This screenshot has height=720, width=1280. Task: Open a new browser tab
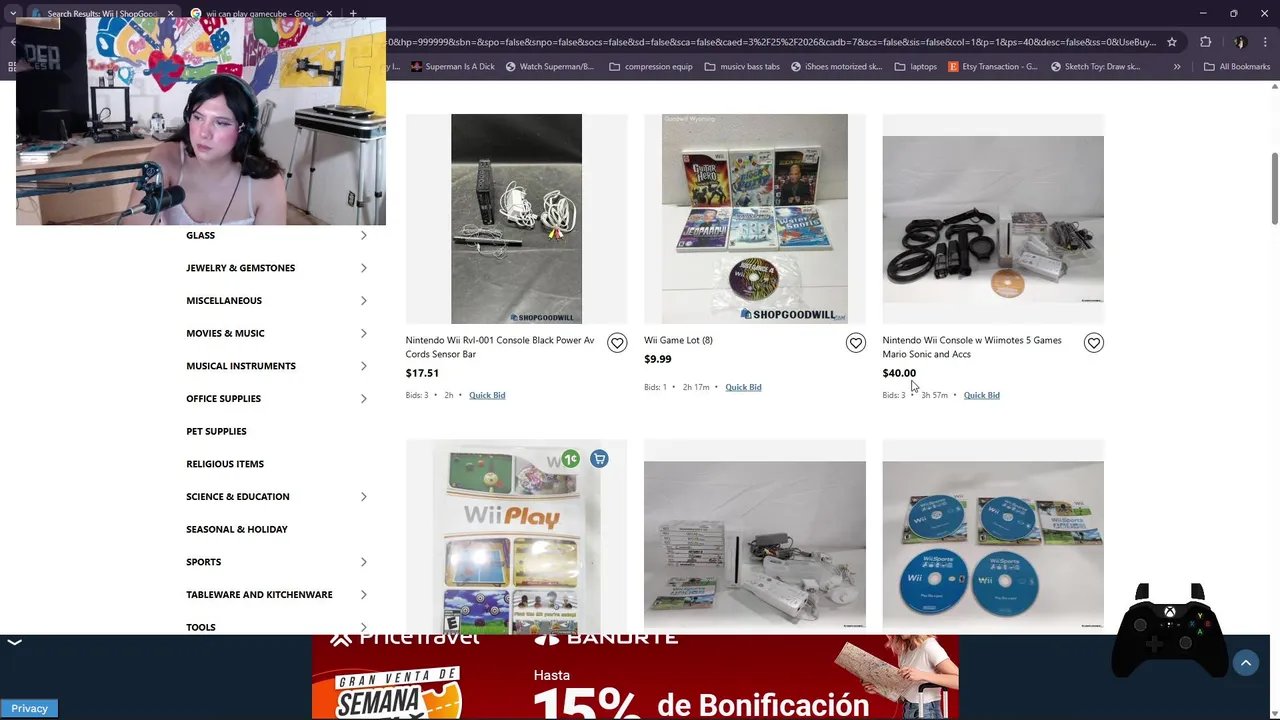[353, 14]
